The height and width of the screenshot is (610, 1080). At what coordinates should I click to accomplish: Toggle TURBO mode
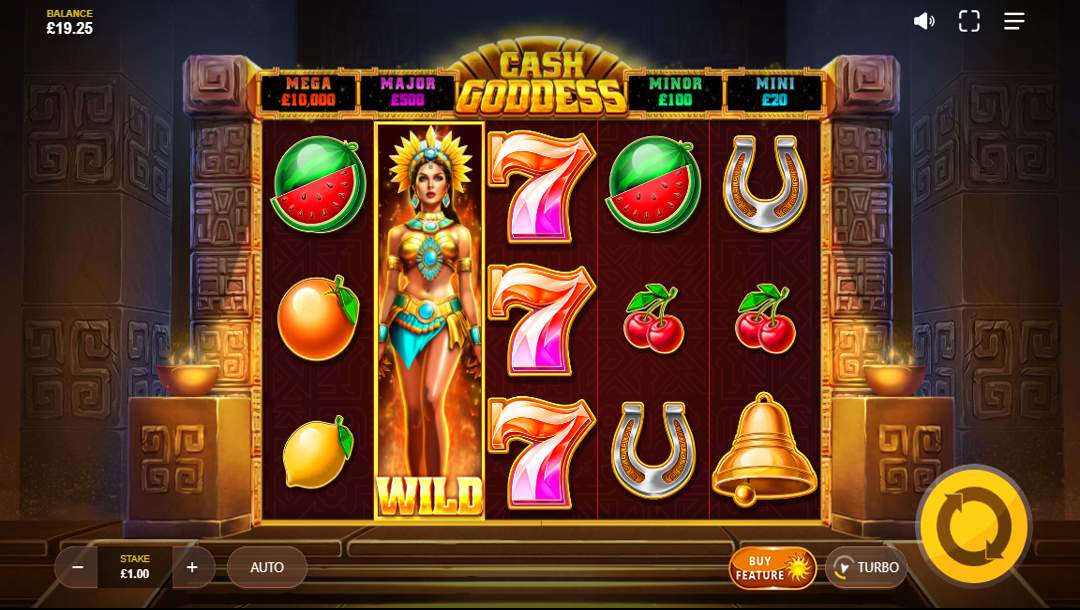[x=866, y=567]
